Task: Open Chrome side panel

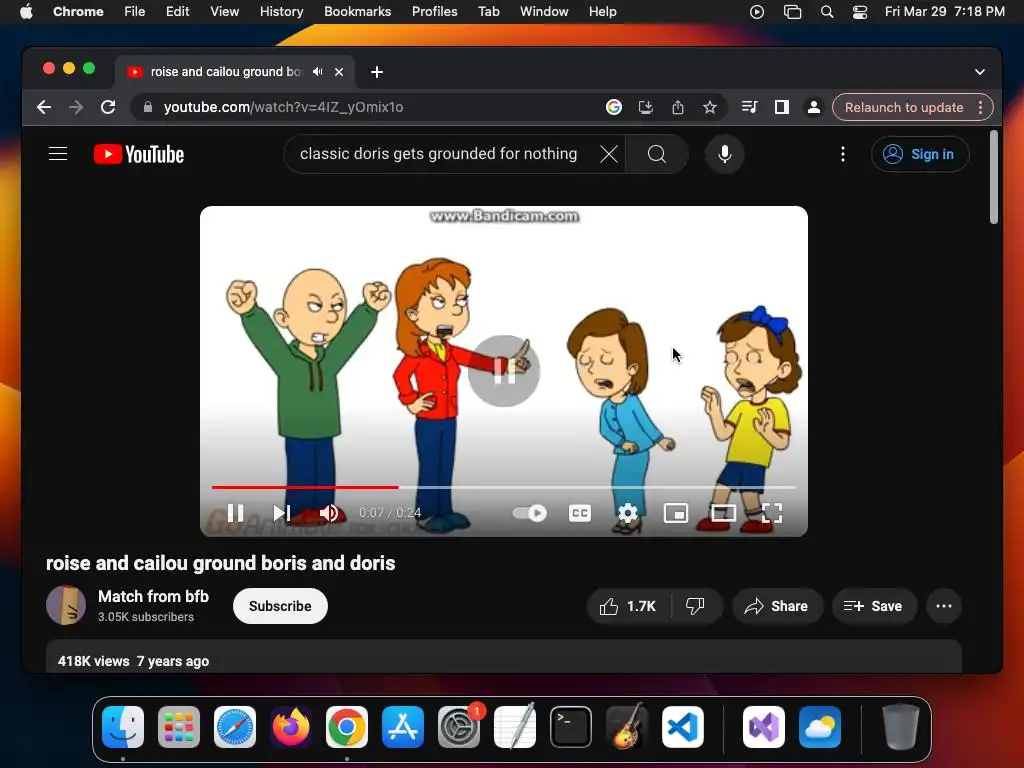Action: pyautogui.click(x=782, y=107)
